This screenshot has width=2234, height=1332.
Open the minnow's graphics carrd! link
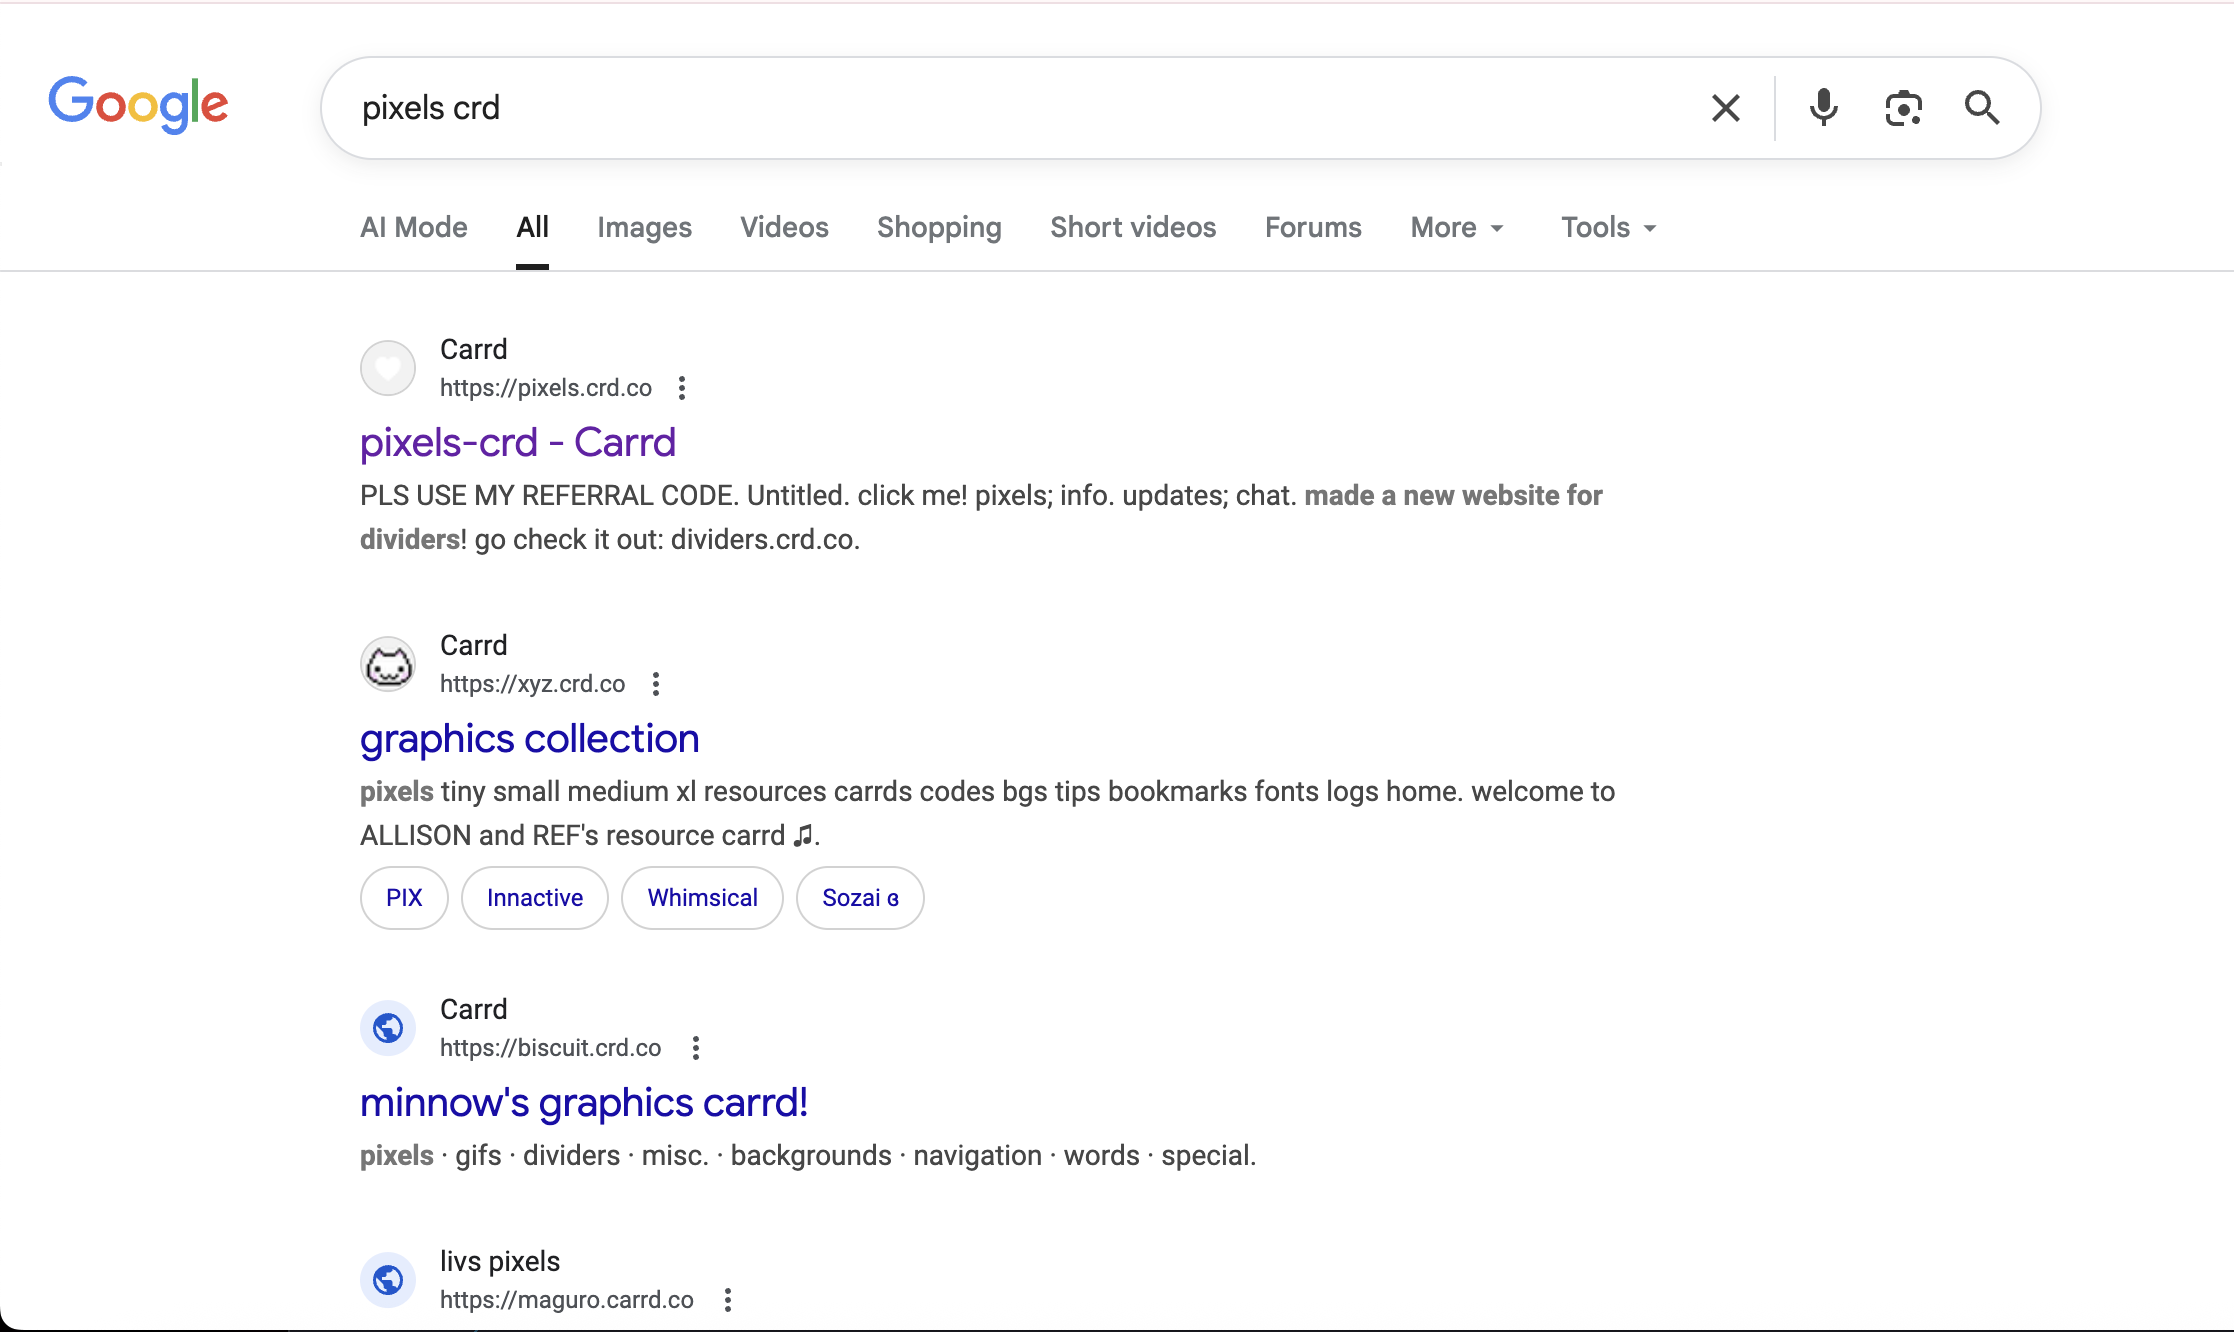tap(583, 1102)
